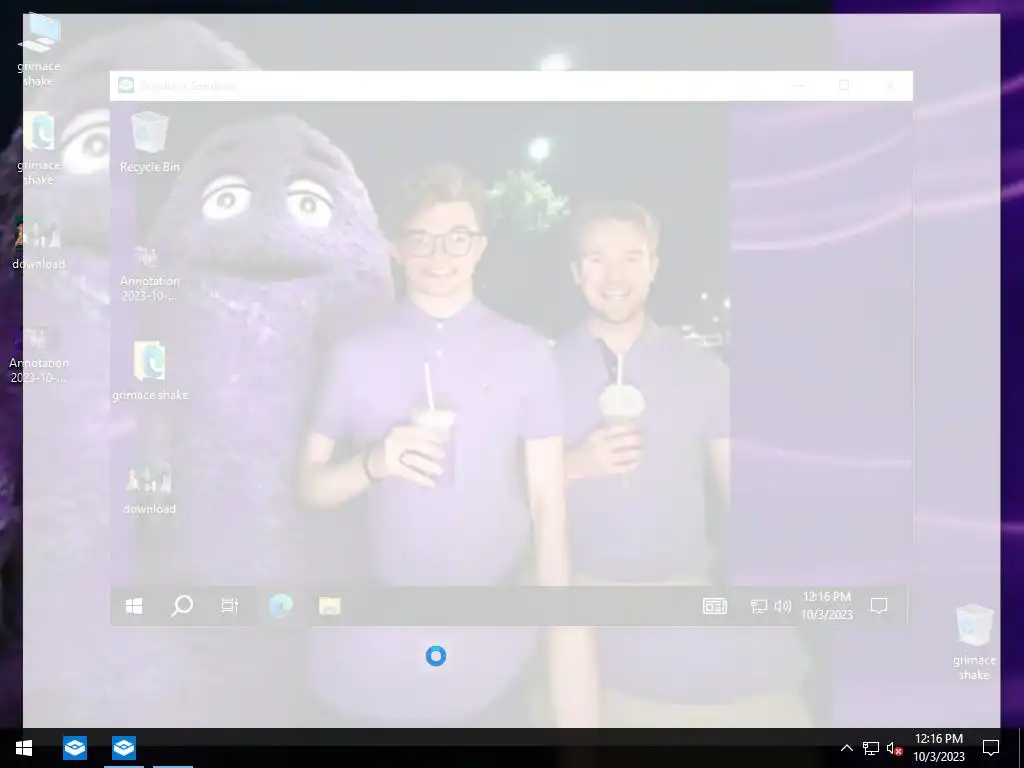Open the host notification center icon
The width and height of the screenshot is (1024, 768).
(x=991, y=748)
